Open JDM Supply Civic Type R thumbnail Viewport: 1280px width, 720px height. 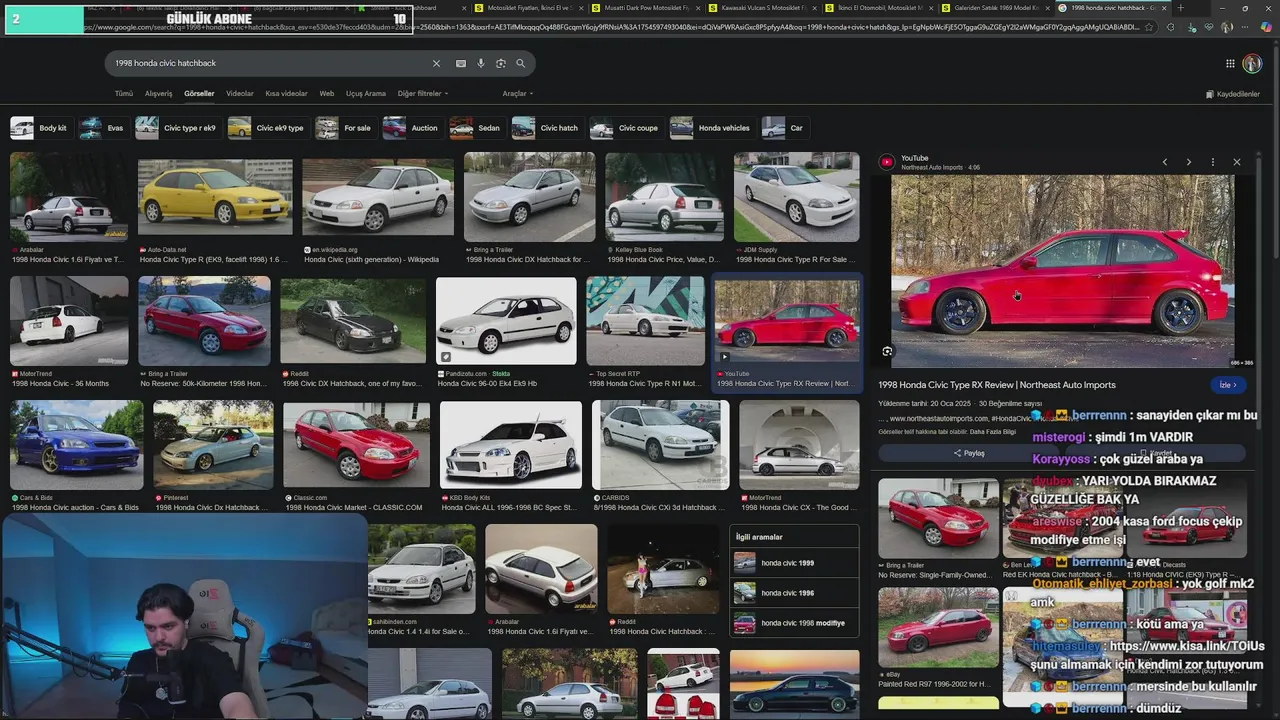[796, 197]
